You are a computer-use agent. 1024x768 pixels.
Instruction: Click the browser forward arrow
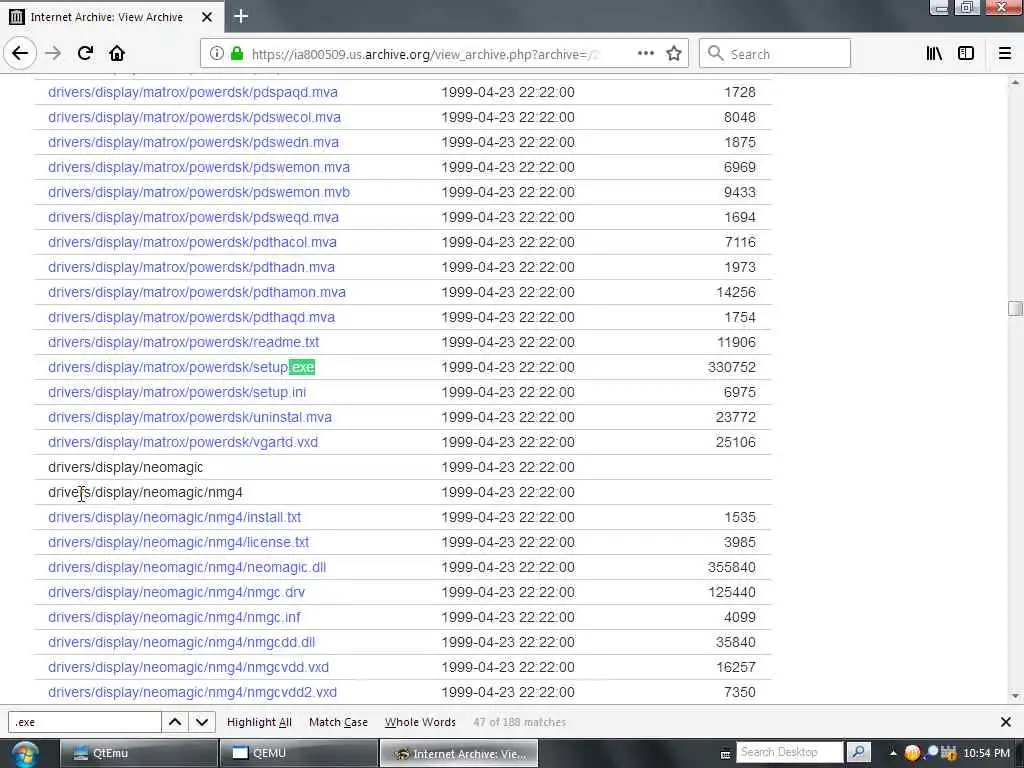53,54
